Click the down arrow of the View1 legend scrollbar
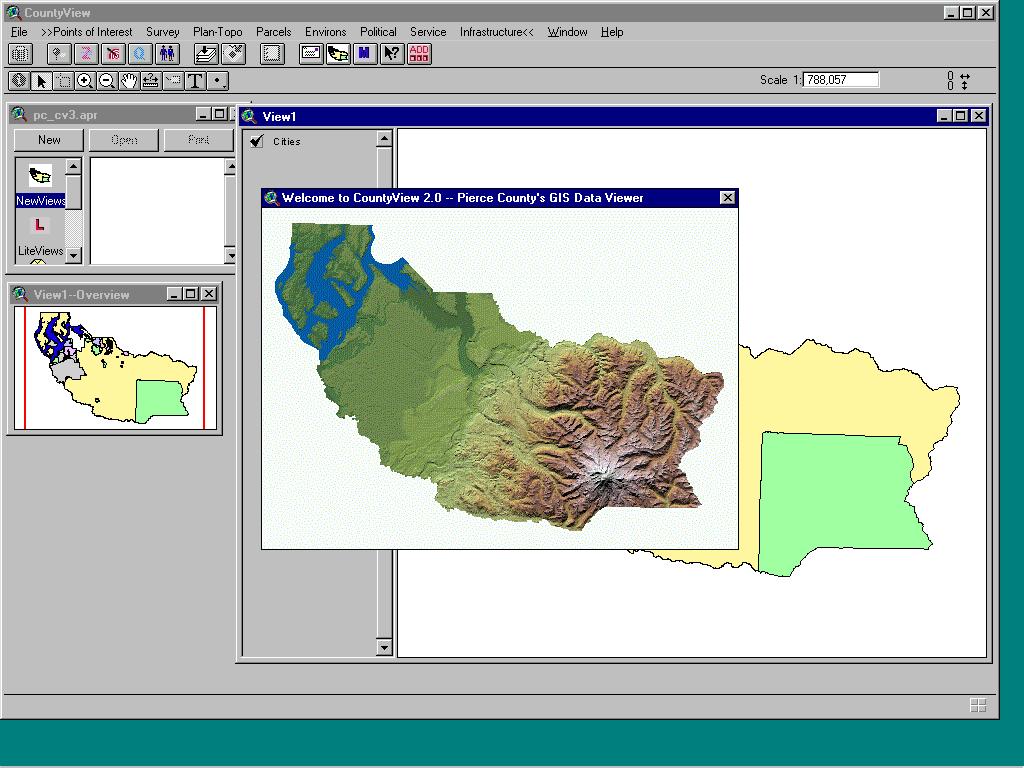 pyautogui.click(x=384, y=647)
